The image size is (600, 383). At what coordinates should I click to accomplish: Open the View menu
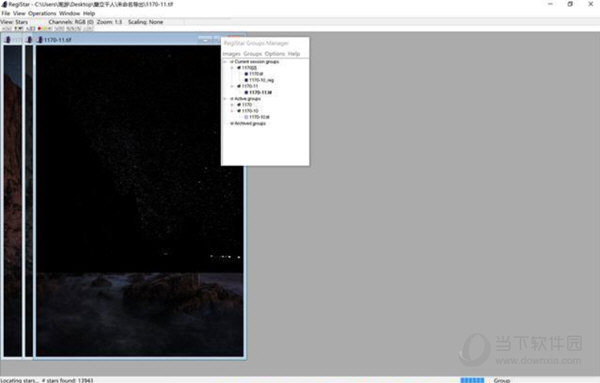(x=19, y=13)
